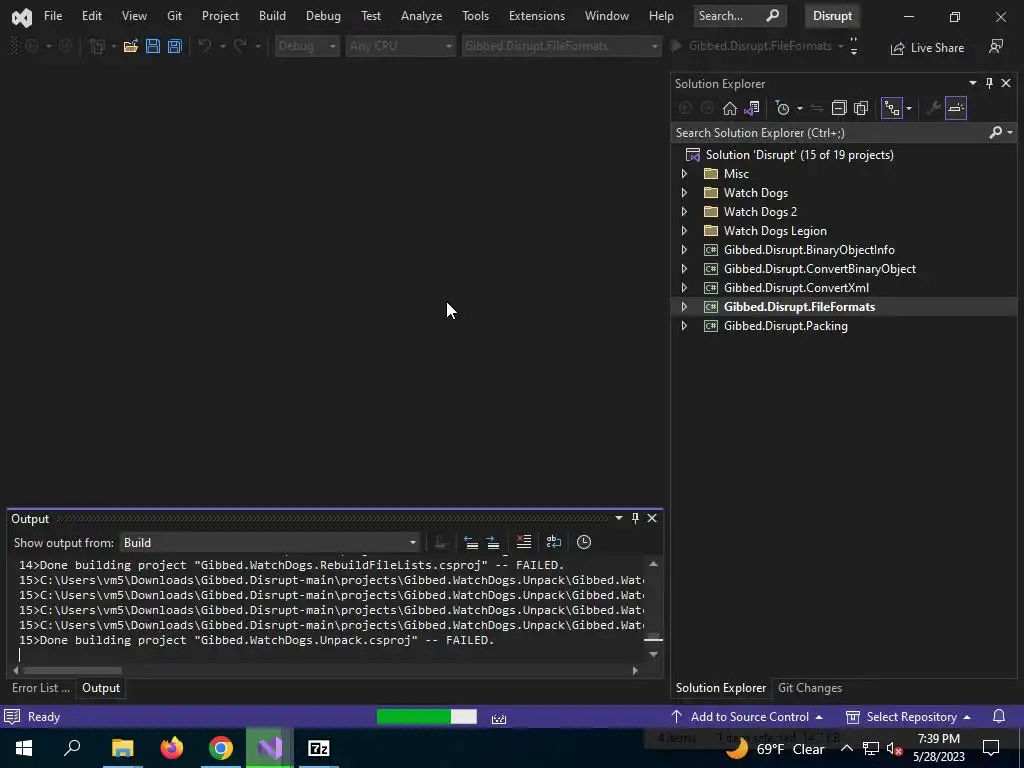Select Gibbed.Disrupt.Packing project

pos(786,325)
